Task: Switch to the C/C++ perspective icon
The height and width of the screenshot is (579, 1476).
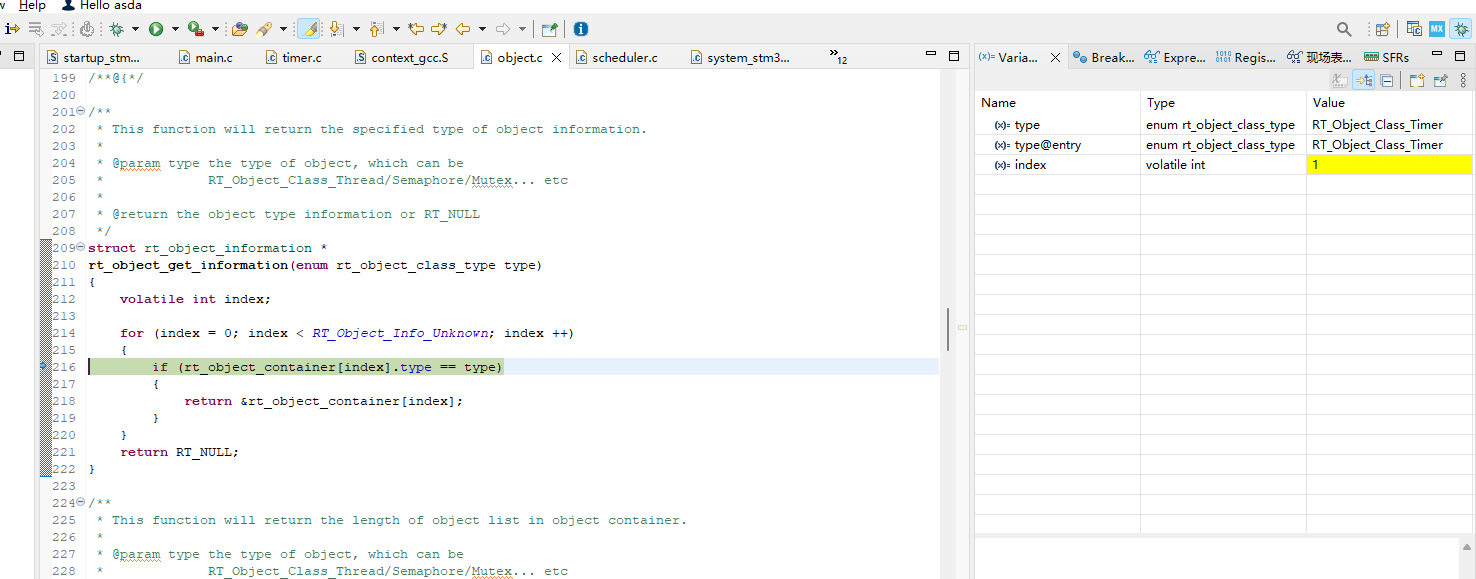Action: coord(1412,28)
